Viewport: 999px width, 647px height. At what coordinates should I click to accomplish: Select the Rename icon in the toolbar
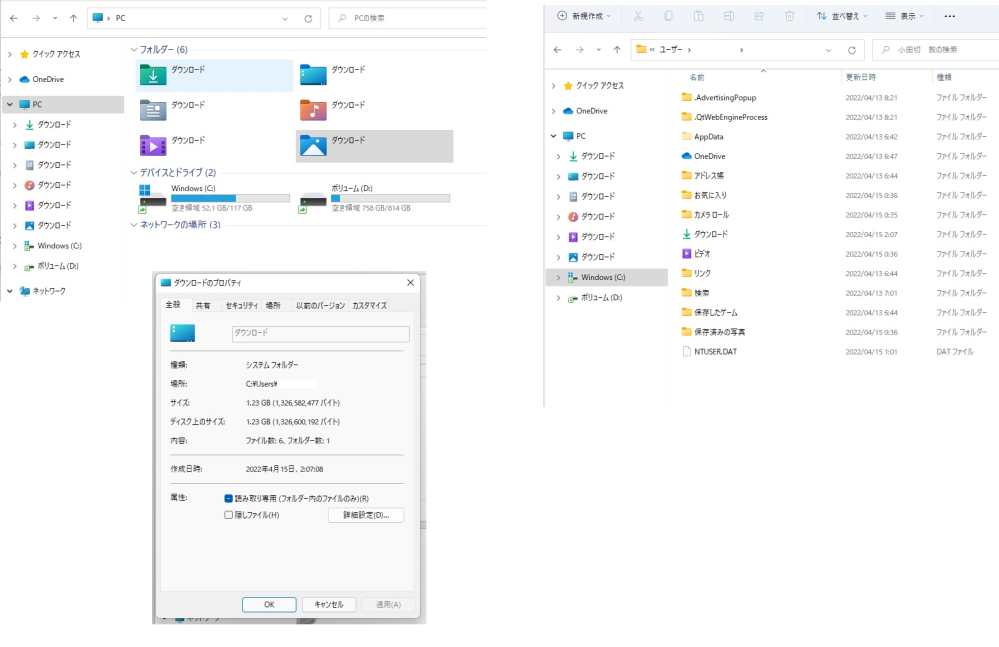tap(728, 16)
